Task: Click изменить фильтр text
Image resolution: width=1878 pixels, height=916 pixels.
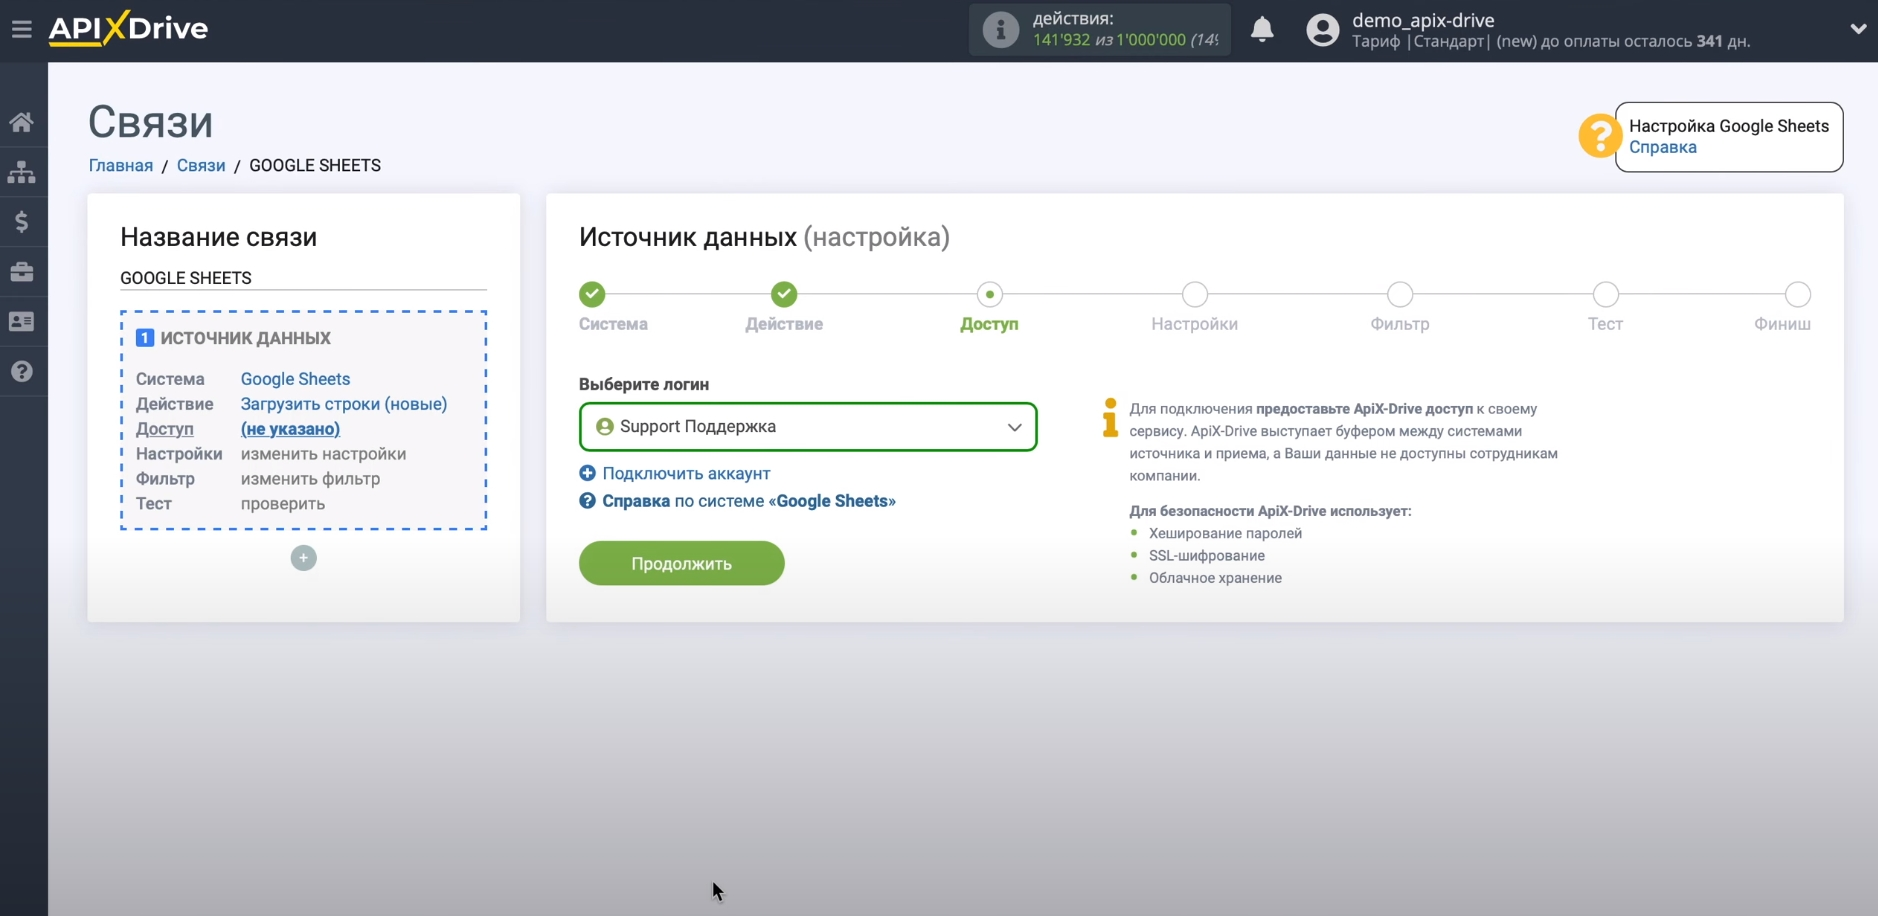Action: click(x=310, y=479)
